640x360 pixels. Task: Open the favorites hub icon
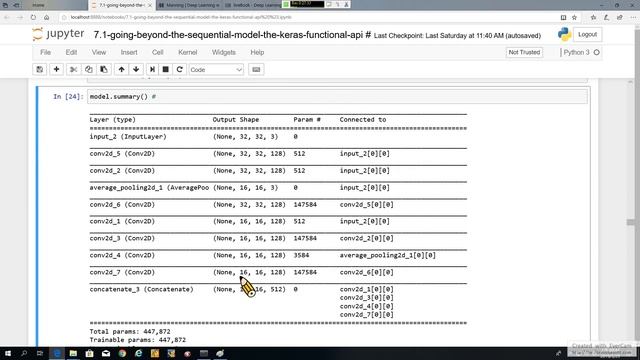coord(593,17)
